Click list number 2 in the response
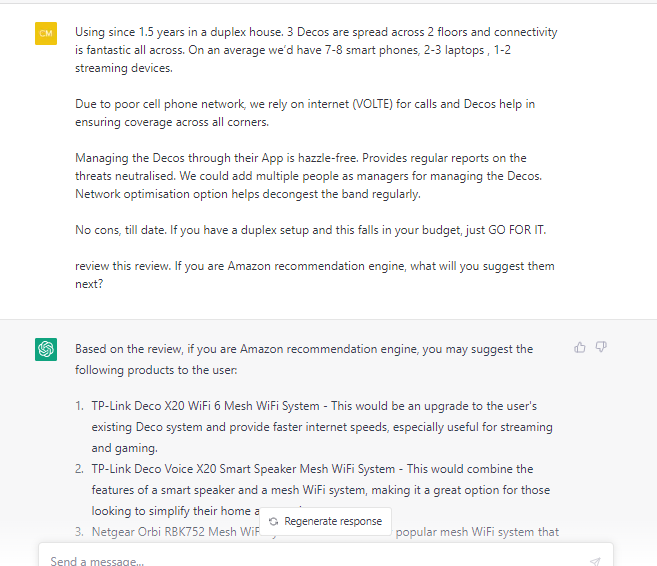The image size is (657, 566). (80, 468)
